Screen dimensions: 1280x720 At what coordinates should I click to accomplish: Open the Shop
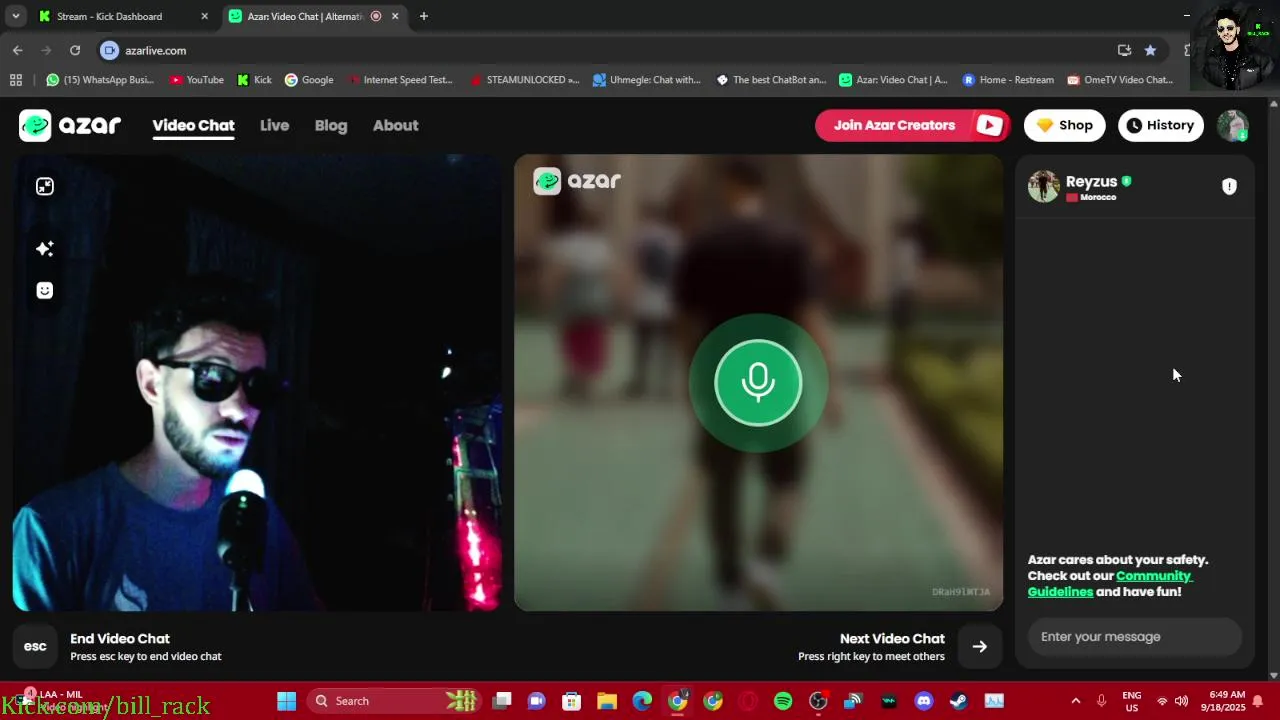[x=1064, y=125]
